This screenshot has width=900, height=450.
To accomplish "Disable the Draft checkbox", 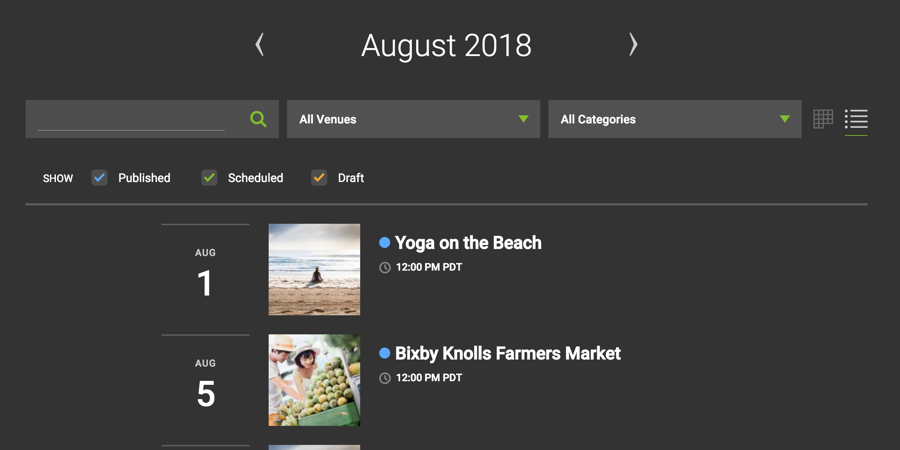I will click(319, 178).
